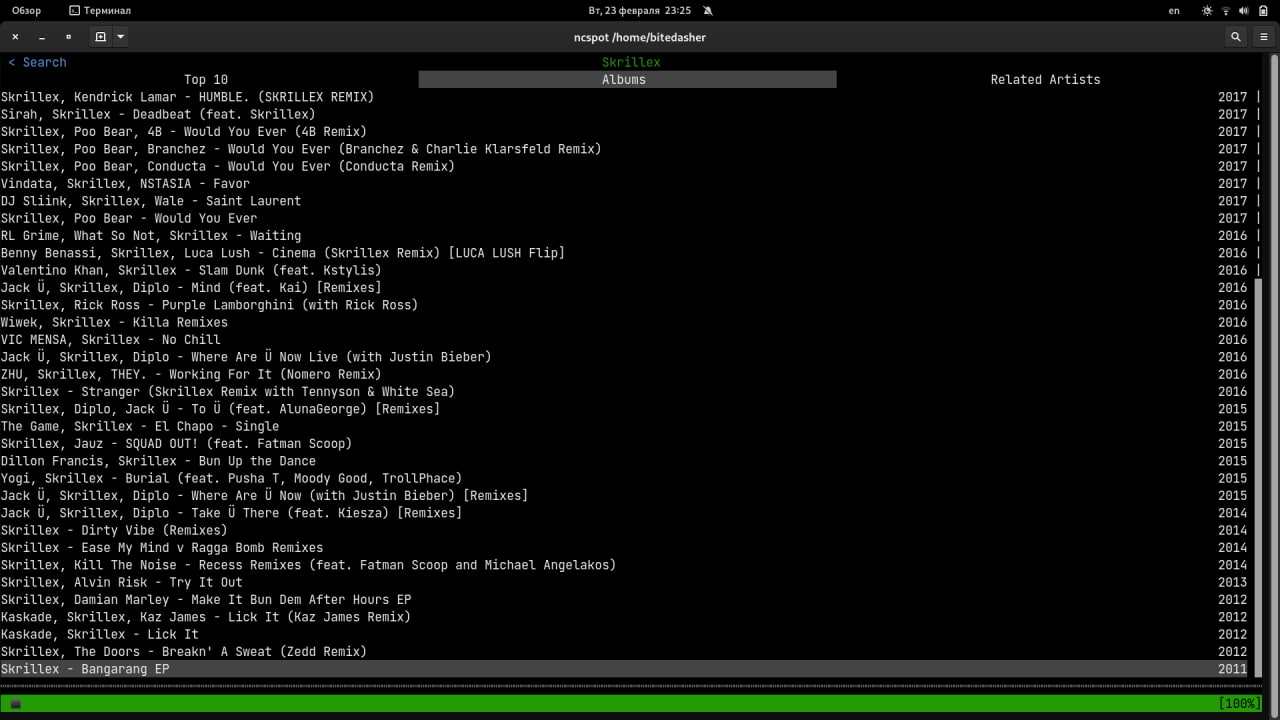Click the Wi-Fi icon in system tray
The image size is (1280, 720).
(1225, 11)
